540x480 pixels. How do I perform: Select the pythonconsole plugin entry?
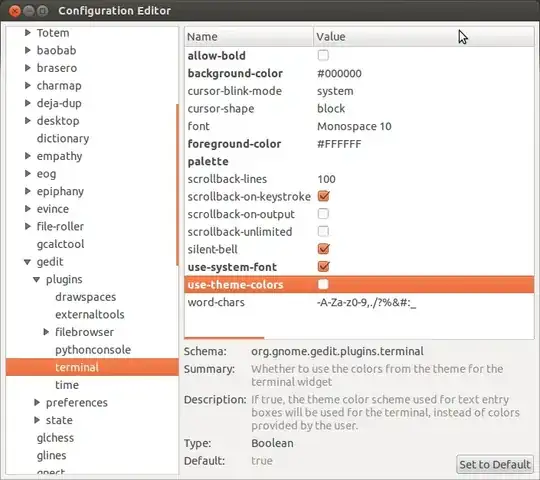pos(93,350)
